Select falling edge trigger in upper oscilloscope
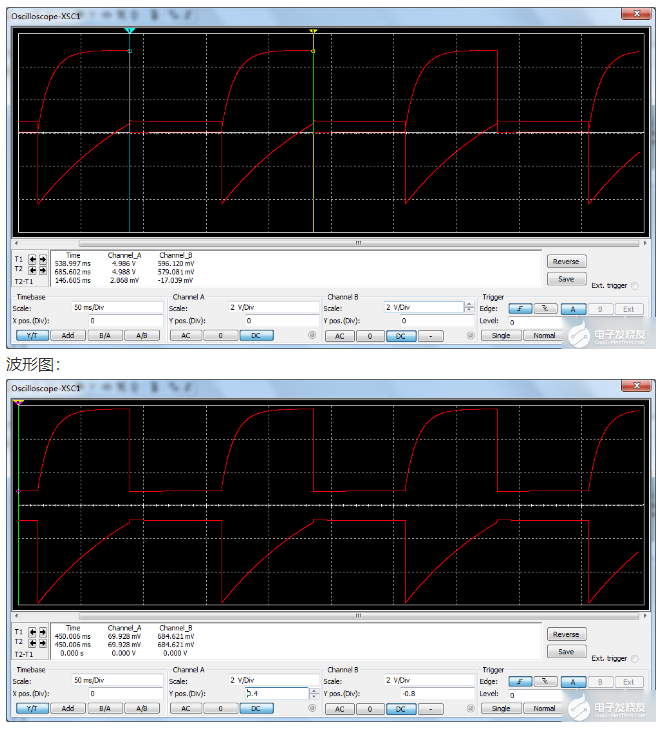Screen dimensions: 663x729 tap(546, 308)
